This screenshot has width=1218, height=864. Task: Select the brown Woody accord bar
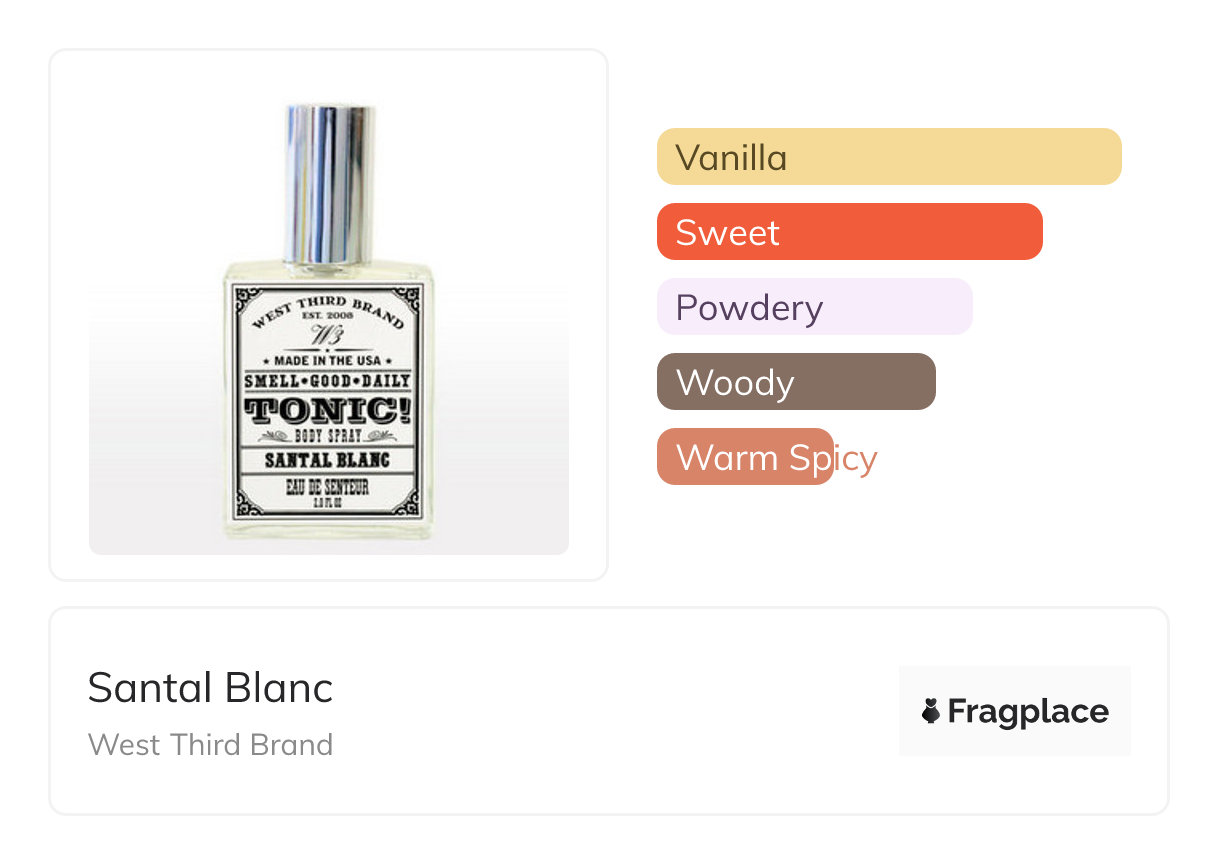[795, 382]
